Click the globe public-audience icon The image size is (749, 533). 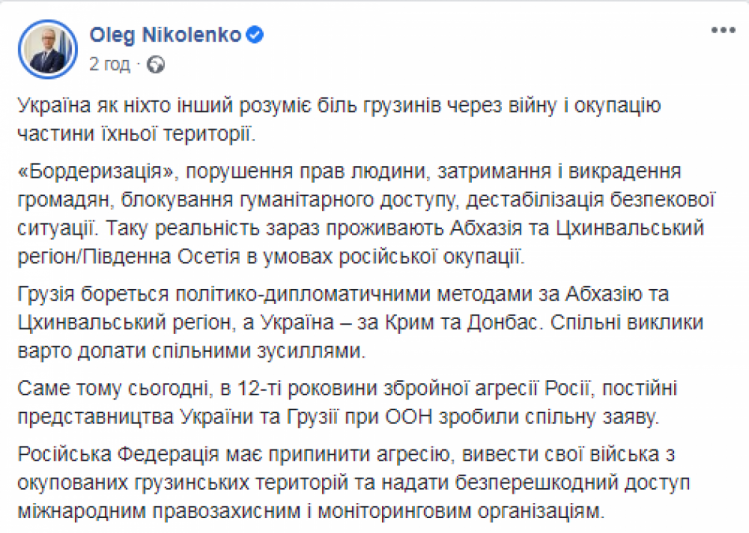pos(156,64)
